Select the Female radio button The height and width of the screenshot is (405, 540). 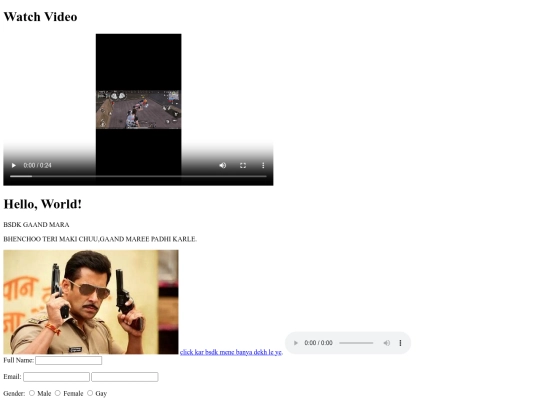tap(58, 393)
